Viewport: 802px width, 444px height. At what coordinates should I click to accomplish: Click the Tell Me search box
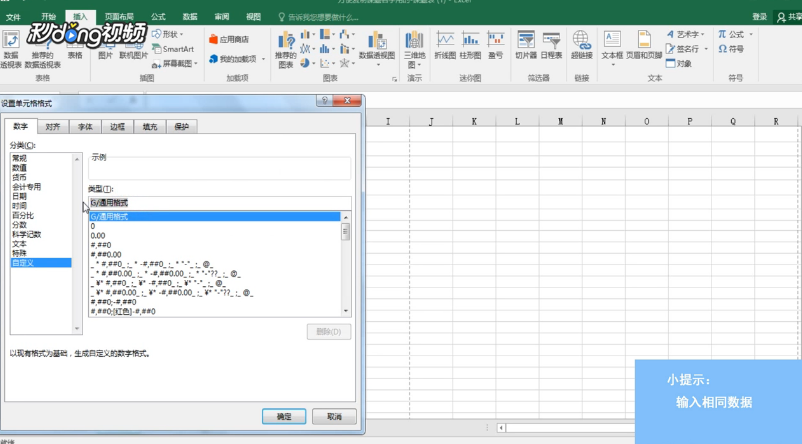318,17
